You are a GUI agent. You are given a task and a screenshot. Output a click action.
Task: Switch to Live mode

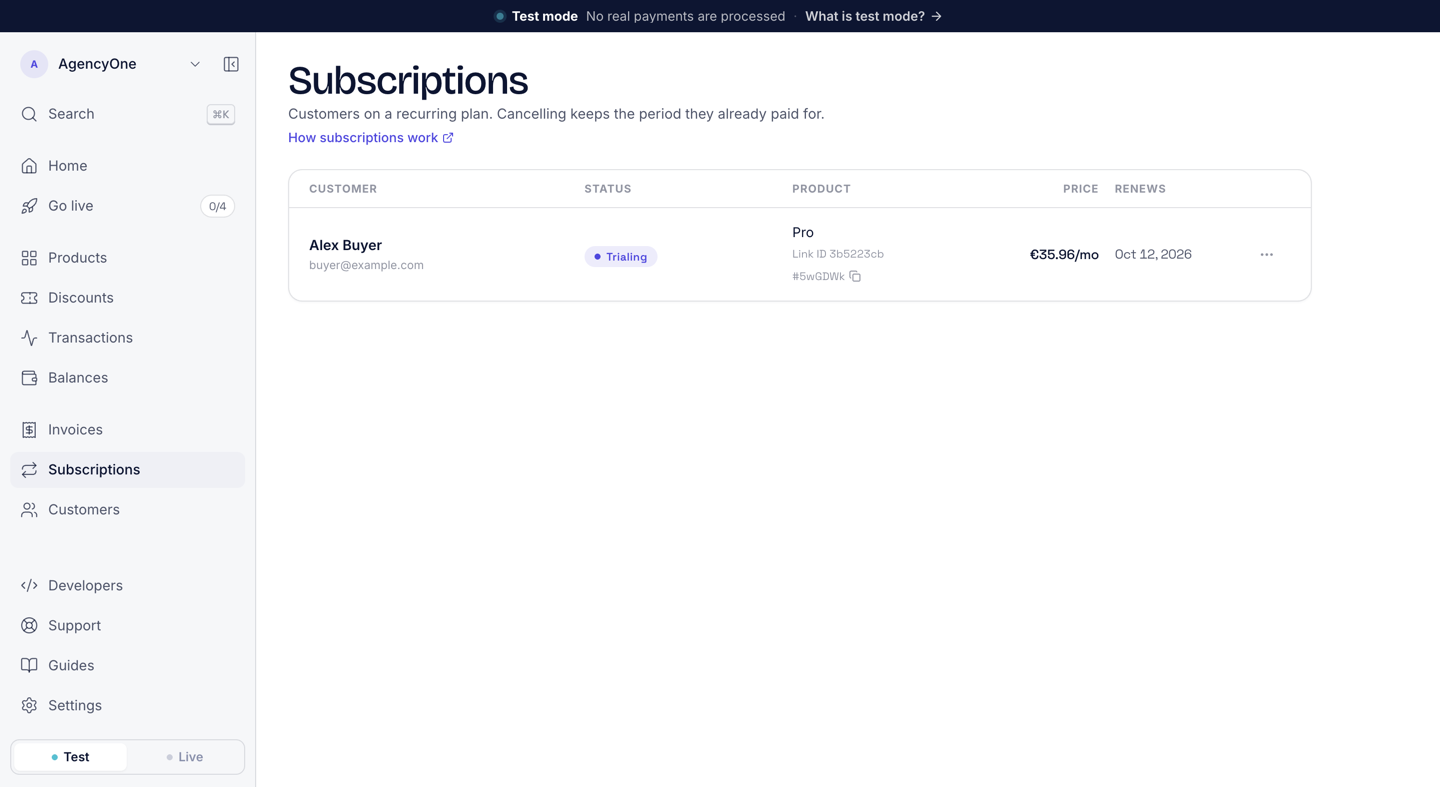[185, 757]
